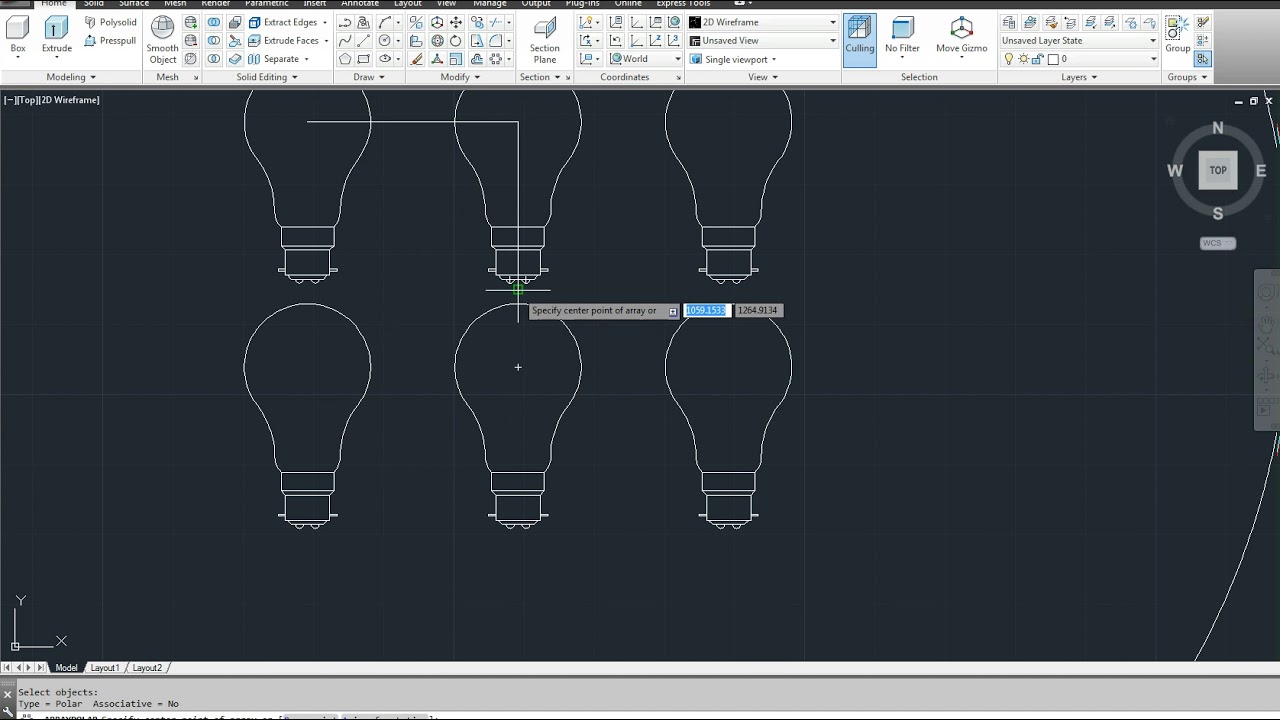Expand the Solid Editing panel
The height and width of the screenshot is (720, 1280).
[266, 77]
